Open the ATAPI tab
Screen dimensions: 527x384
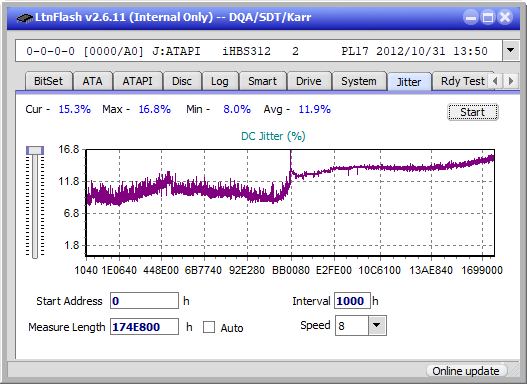click(x=137, y=81)
